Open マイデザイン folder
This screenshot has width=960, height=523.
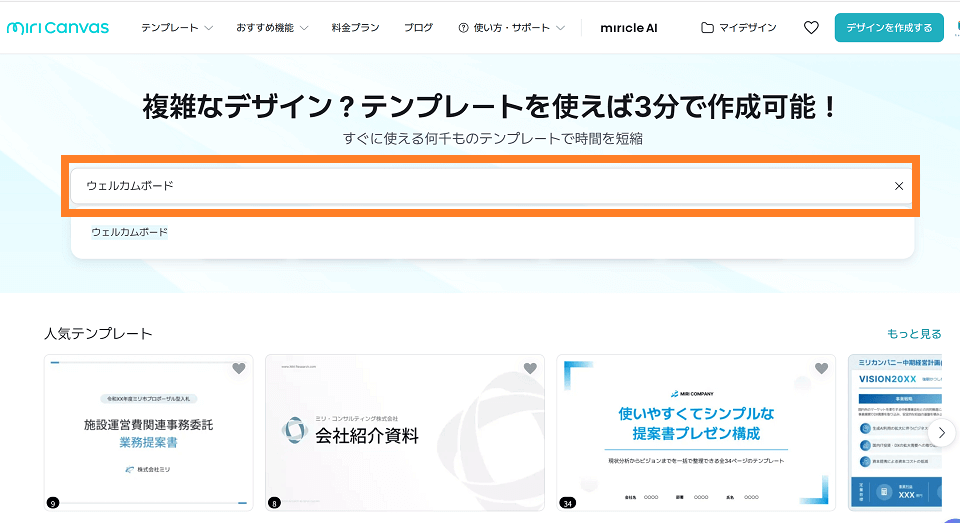pos(738,27)
